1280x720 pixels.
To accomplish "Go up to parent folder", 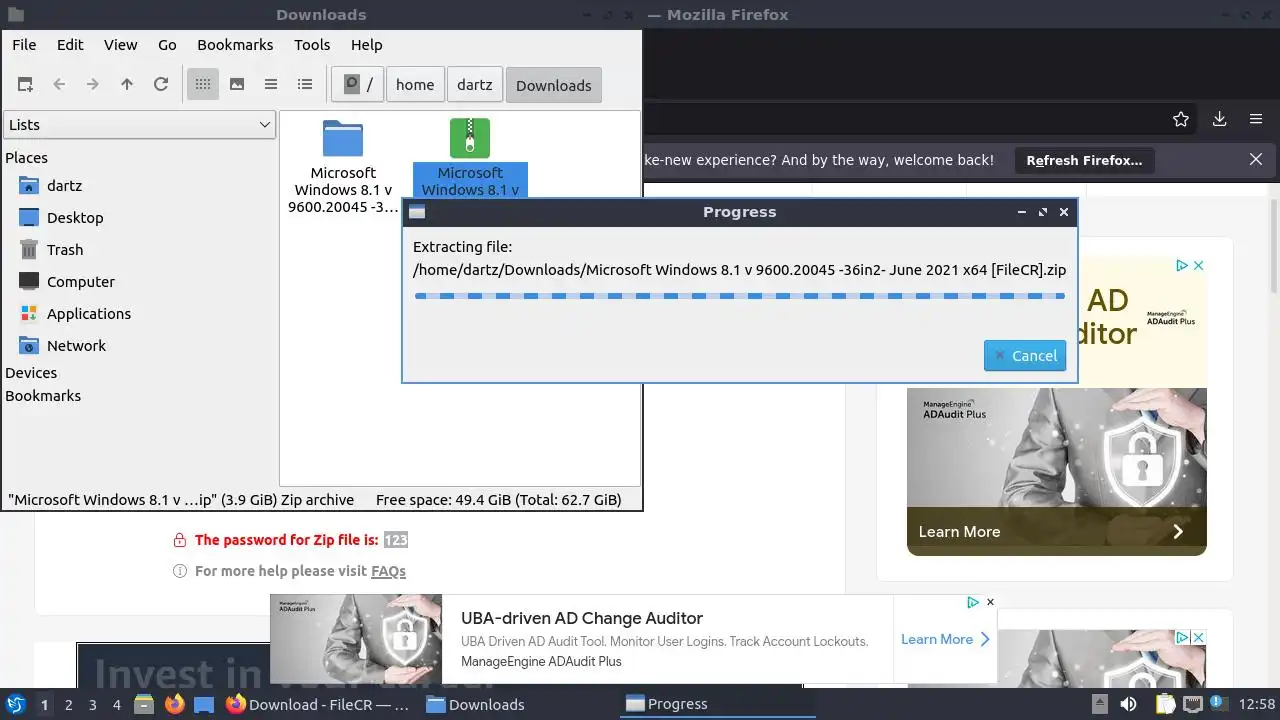I will click(127, 85).
